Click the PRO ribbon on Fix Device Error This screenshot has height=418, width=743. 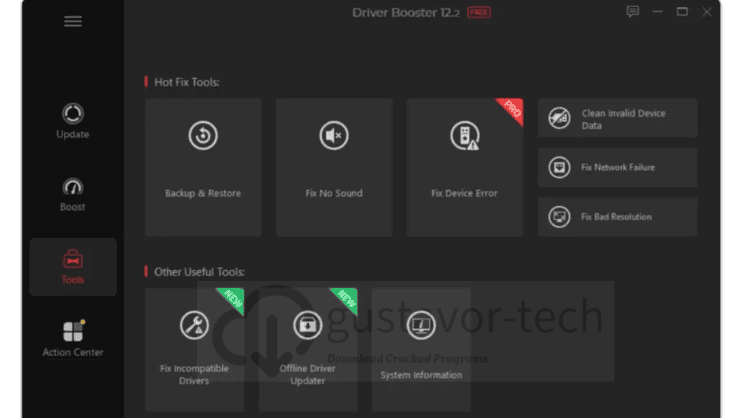tap(512, 109)
